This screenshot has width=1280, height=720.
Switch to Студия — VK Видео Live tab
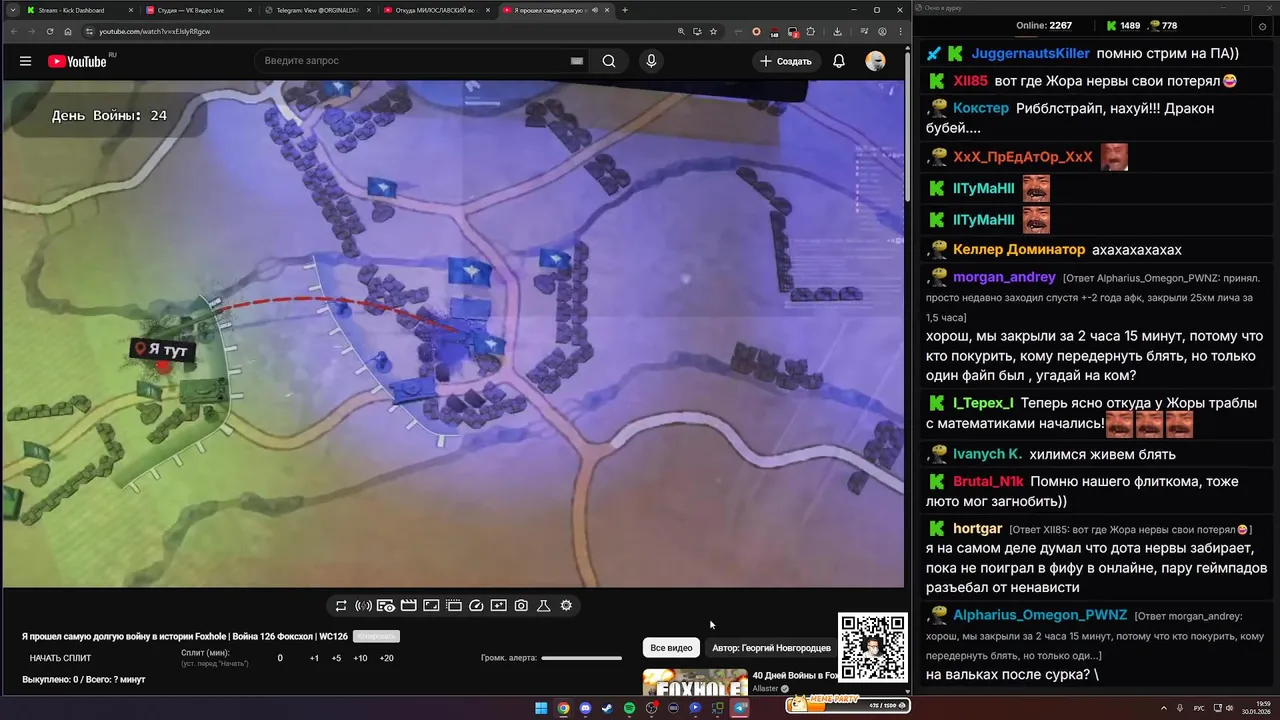(198, 10)
